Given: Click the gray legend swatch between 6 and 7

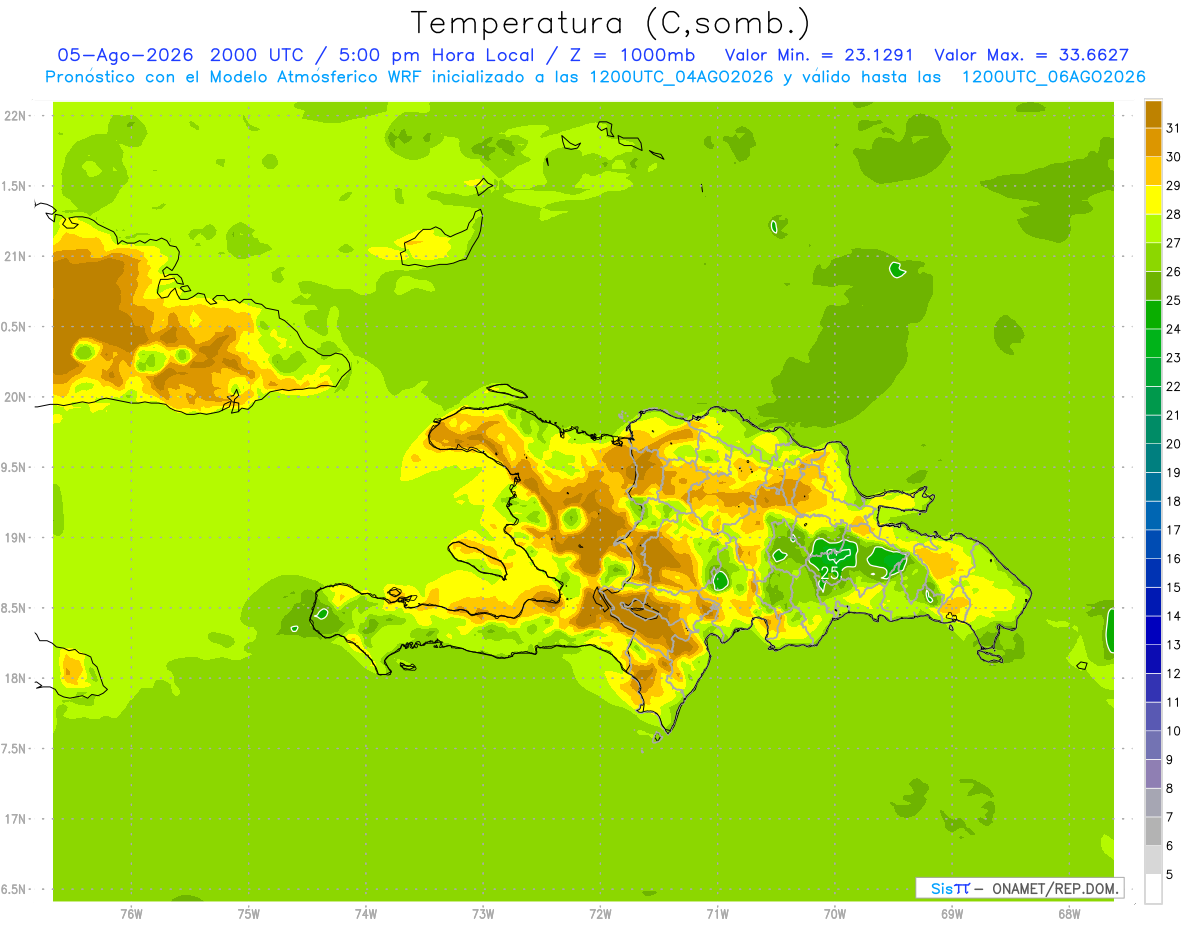Looking at the screenshot, I should tap(1153, 831).
